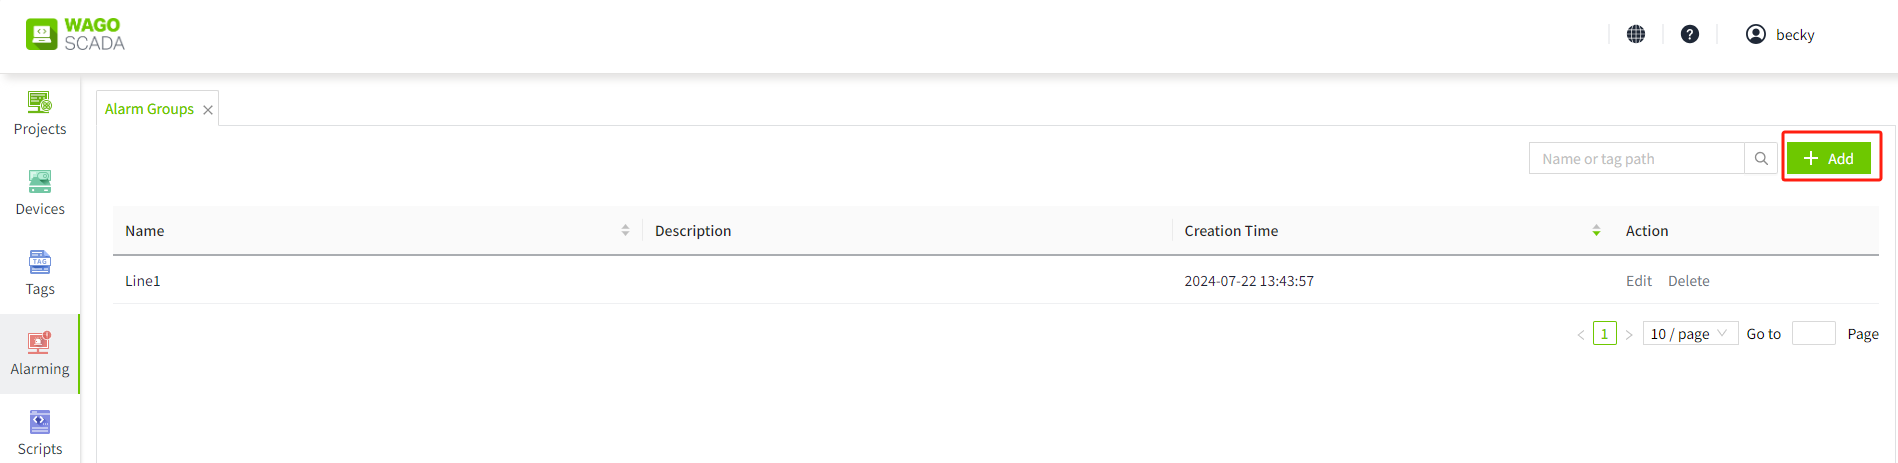1898x463 pixels.
Task: Edit the Line1 alarm group
Action: tap(1638, 281)
